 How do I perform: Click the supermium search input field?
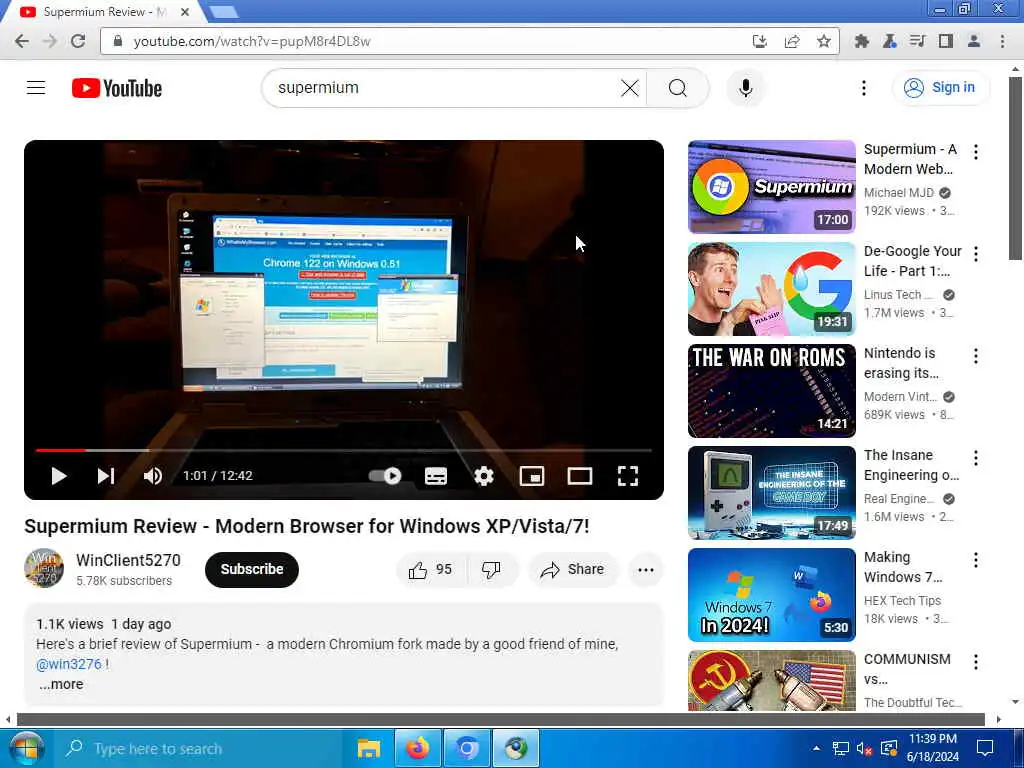(444, 88)
